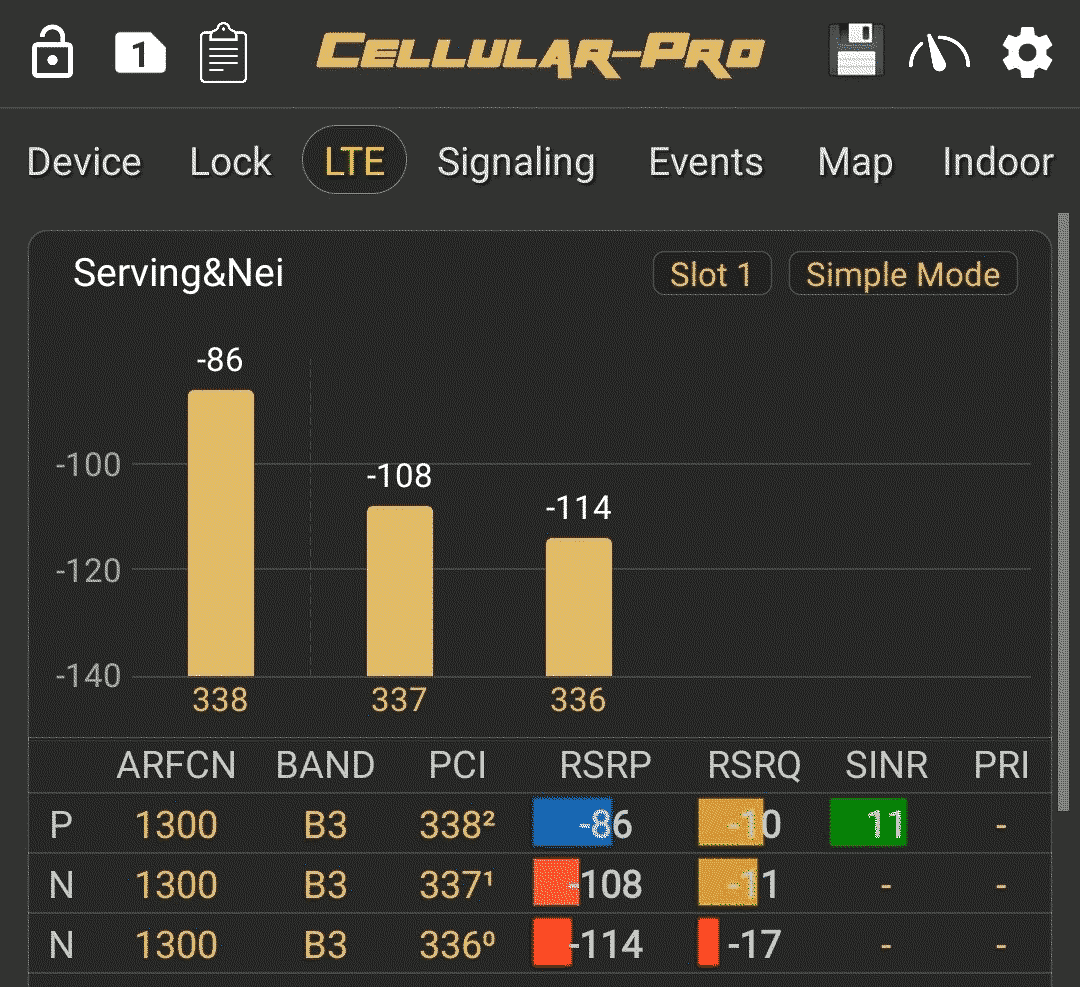Tap the Serving&Nei heading
The image size is (1080, 987).
(178, 273)
